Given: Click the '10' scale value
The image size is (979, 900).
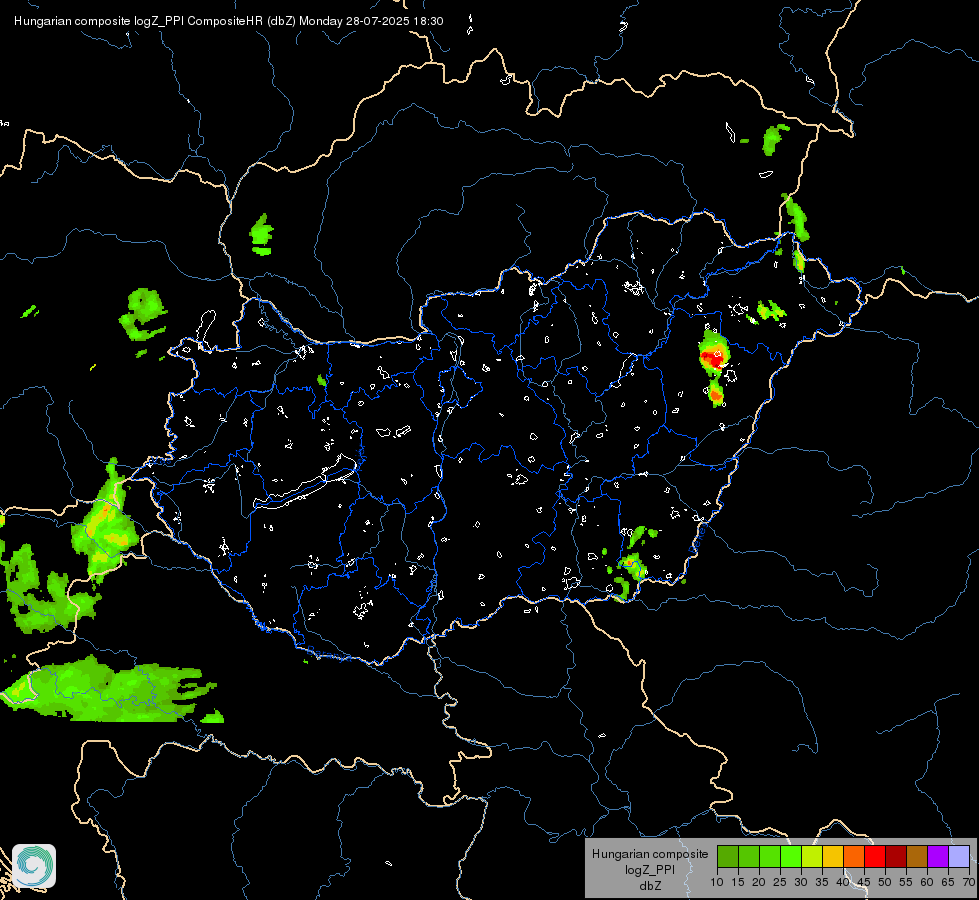Looking at the screenshot, I should [717, 883].
